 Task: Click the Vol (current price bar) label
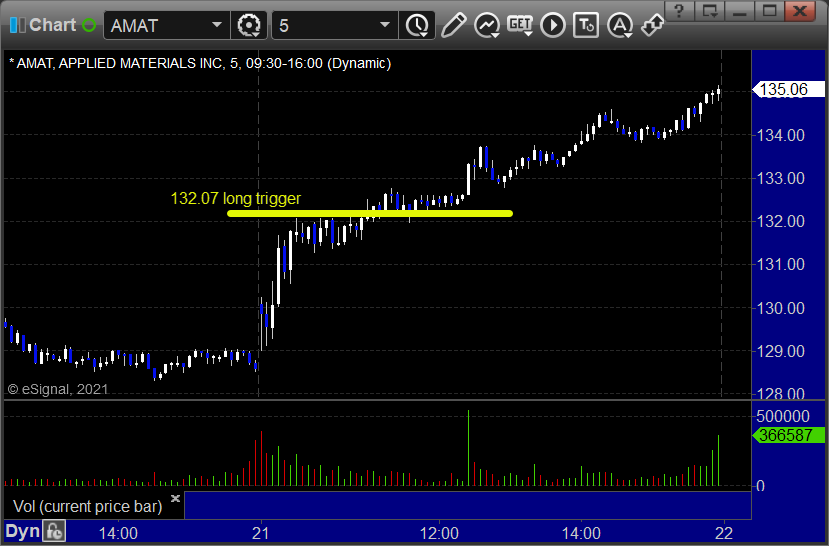point(88,506)
